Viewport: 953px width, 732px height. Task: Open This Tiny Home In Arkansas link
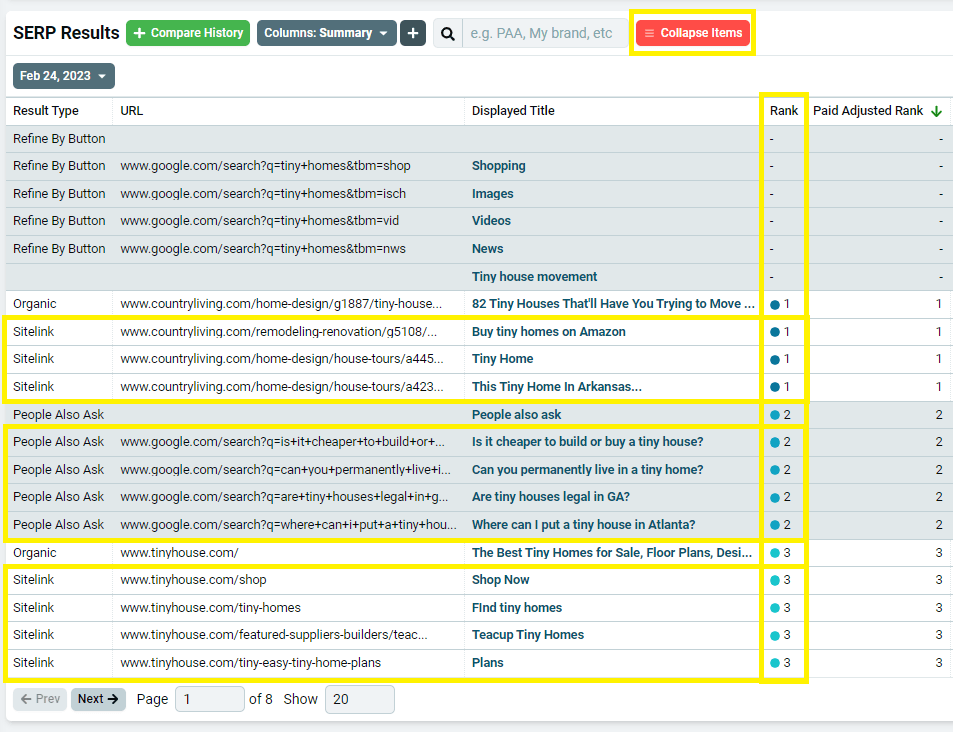(556, 387)
